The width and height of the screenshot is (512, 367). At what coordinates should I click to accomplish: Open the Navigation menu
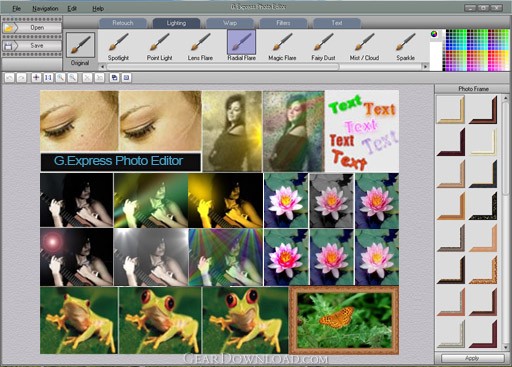click(45, 8)
